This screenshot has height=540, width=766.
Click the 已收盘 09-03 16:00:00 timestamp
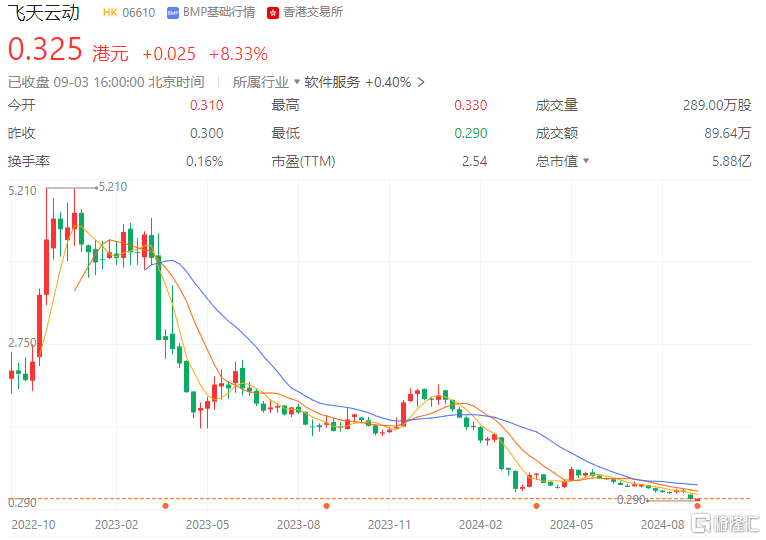[106, 82]
